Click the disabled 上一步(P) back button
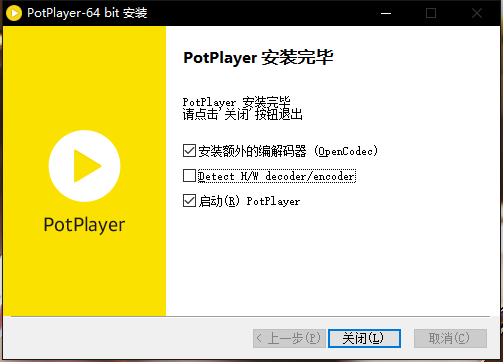503x362 pixels. [289, 338]
